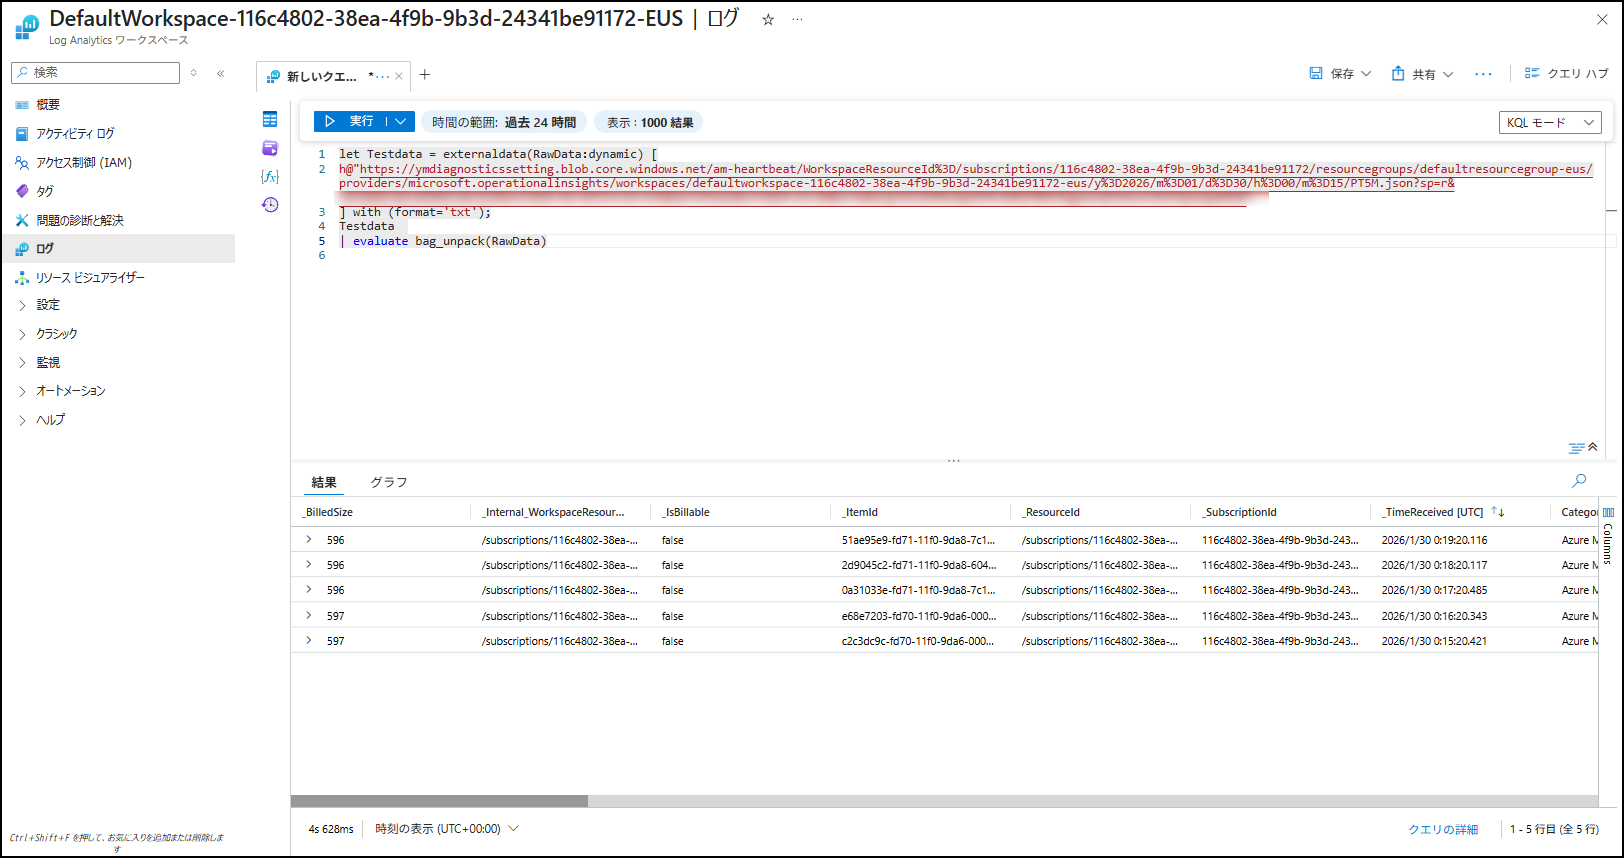Click the タグ tag icon
This screenshot has height=858, width=1624.
pyautogui.click(x=22, y=191)
